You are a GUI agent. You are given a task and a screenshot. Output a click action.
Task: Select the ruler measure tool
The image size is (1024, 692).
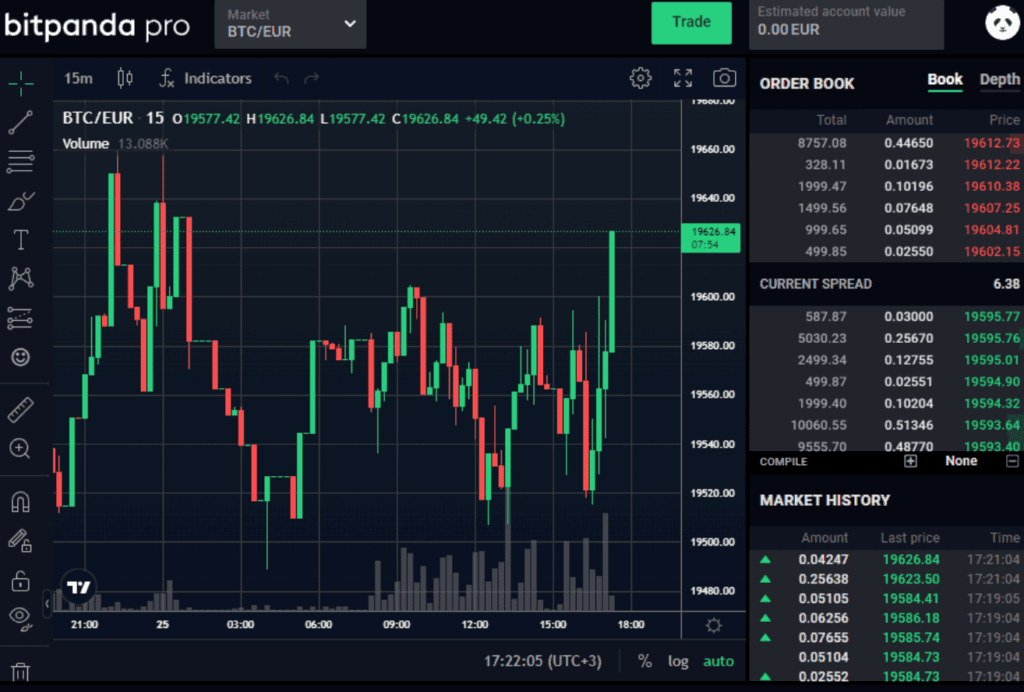click(20, 410)
